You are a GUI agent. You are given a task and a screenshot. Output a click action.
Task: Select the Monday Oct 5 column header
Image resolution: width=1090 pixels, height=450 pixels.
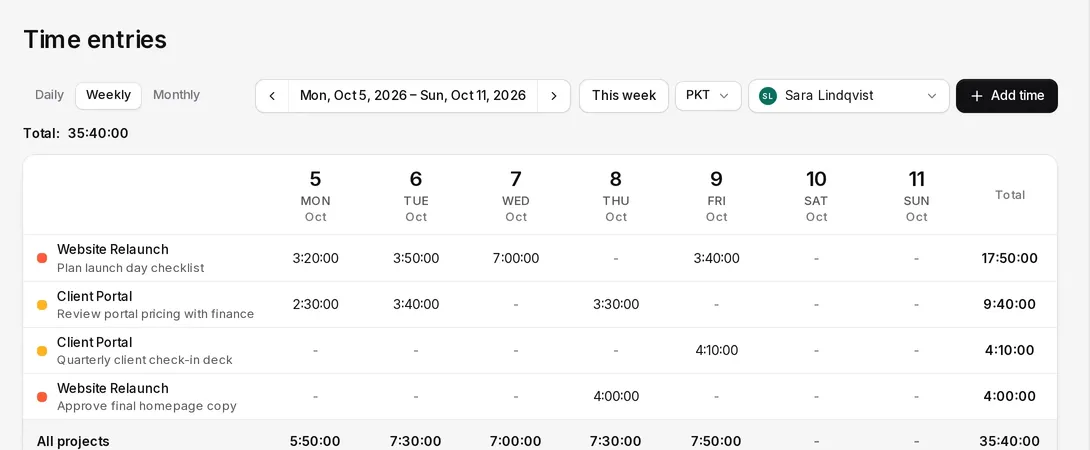click(x=316, y=195)
